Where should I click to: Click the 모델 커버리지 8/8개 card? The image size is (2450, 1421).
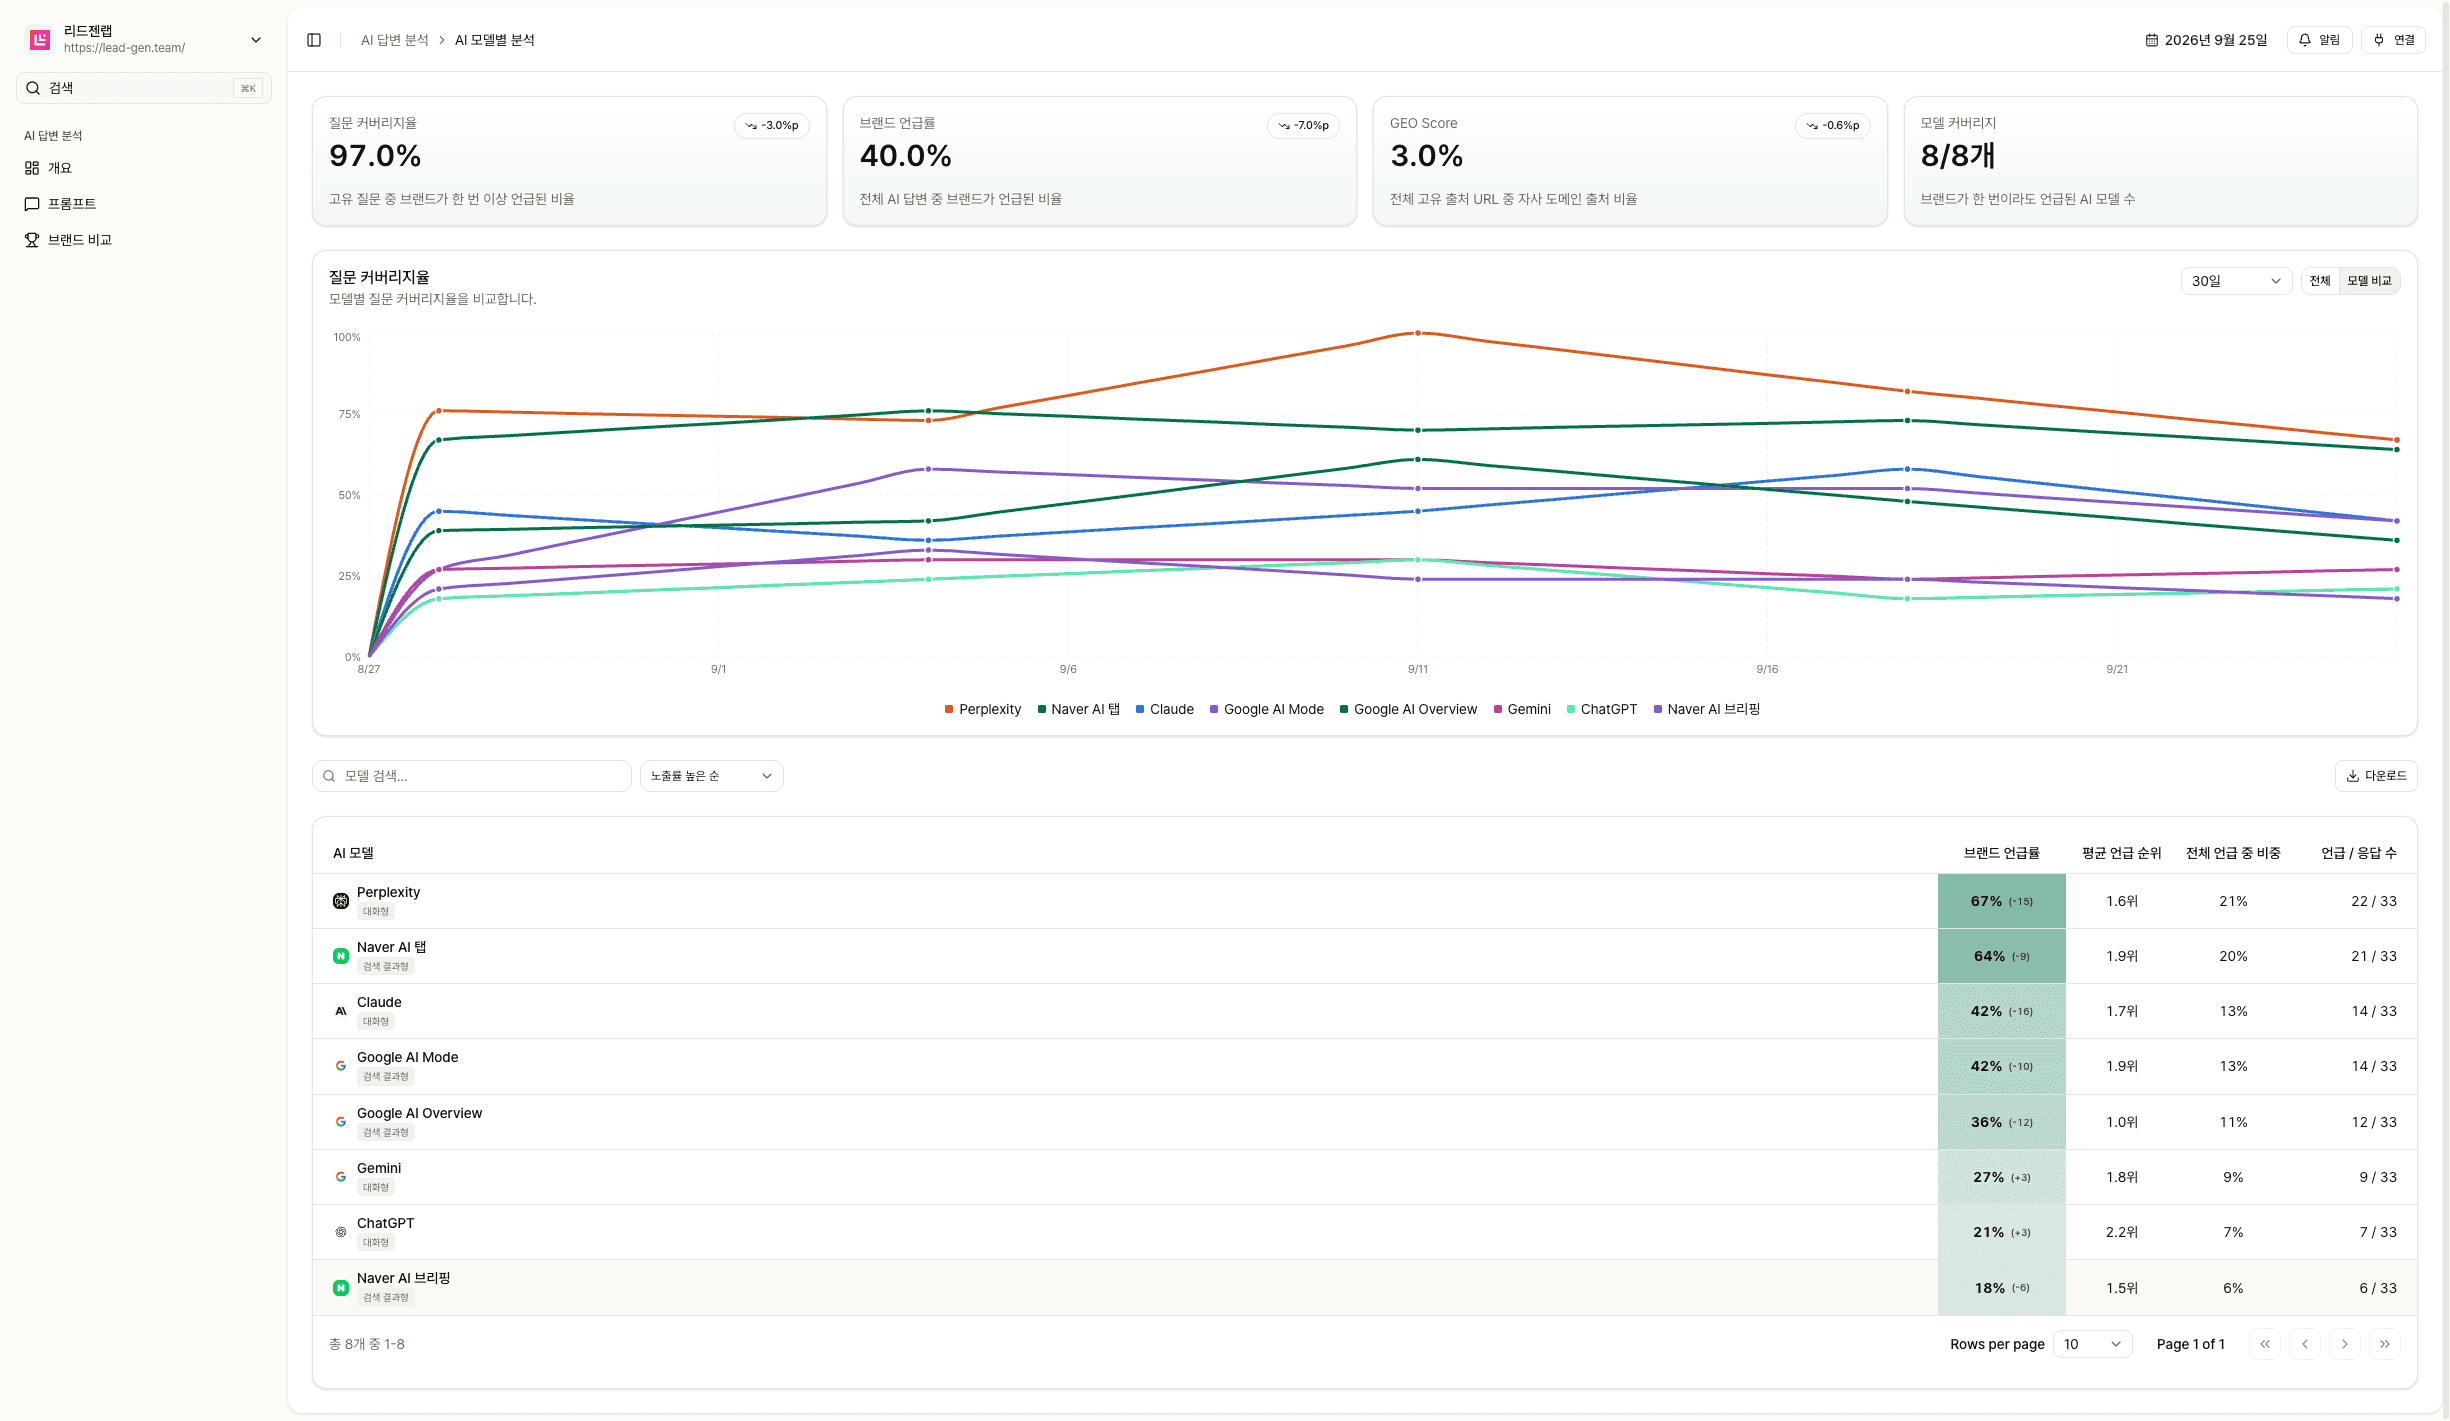click(x=2161, y=161)
